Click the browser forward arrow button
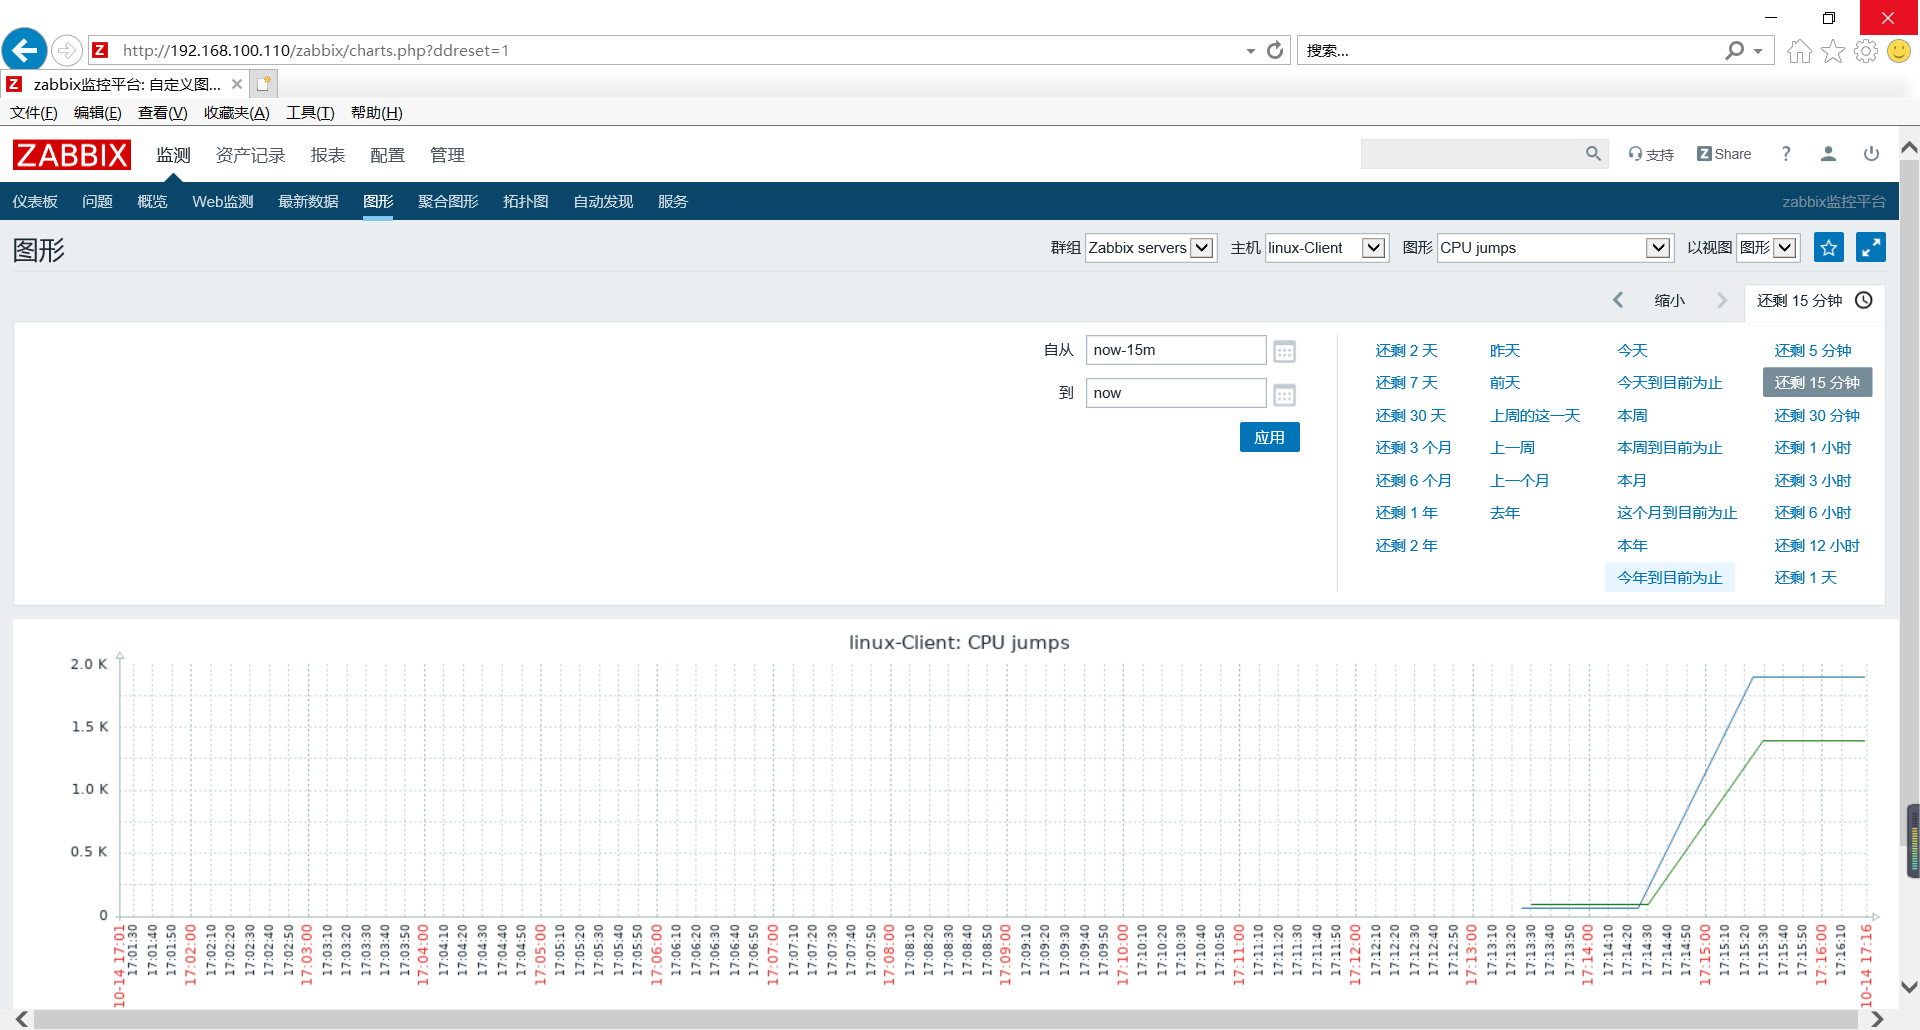 click(x=66, y=50)
